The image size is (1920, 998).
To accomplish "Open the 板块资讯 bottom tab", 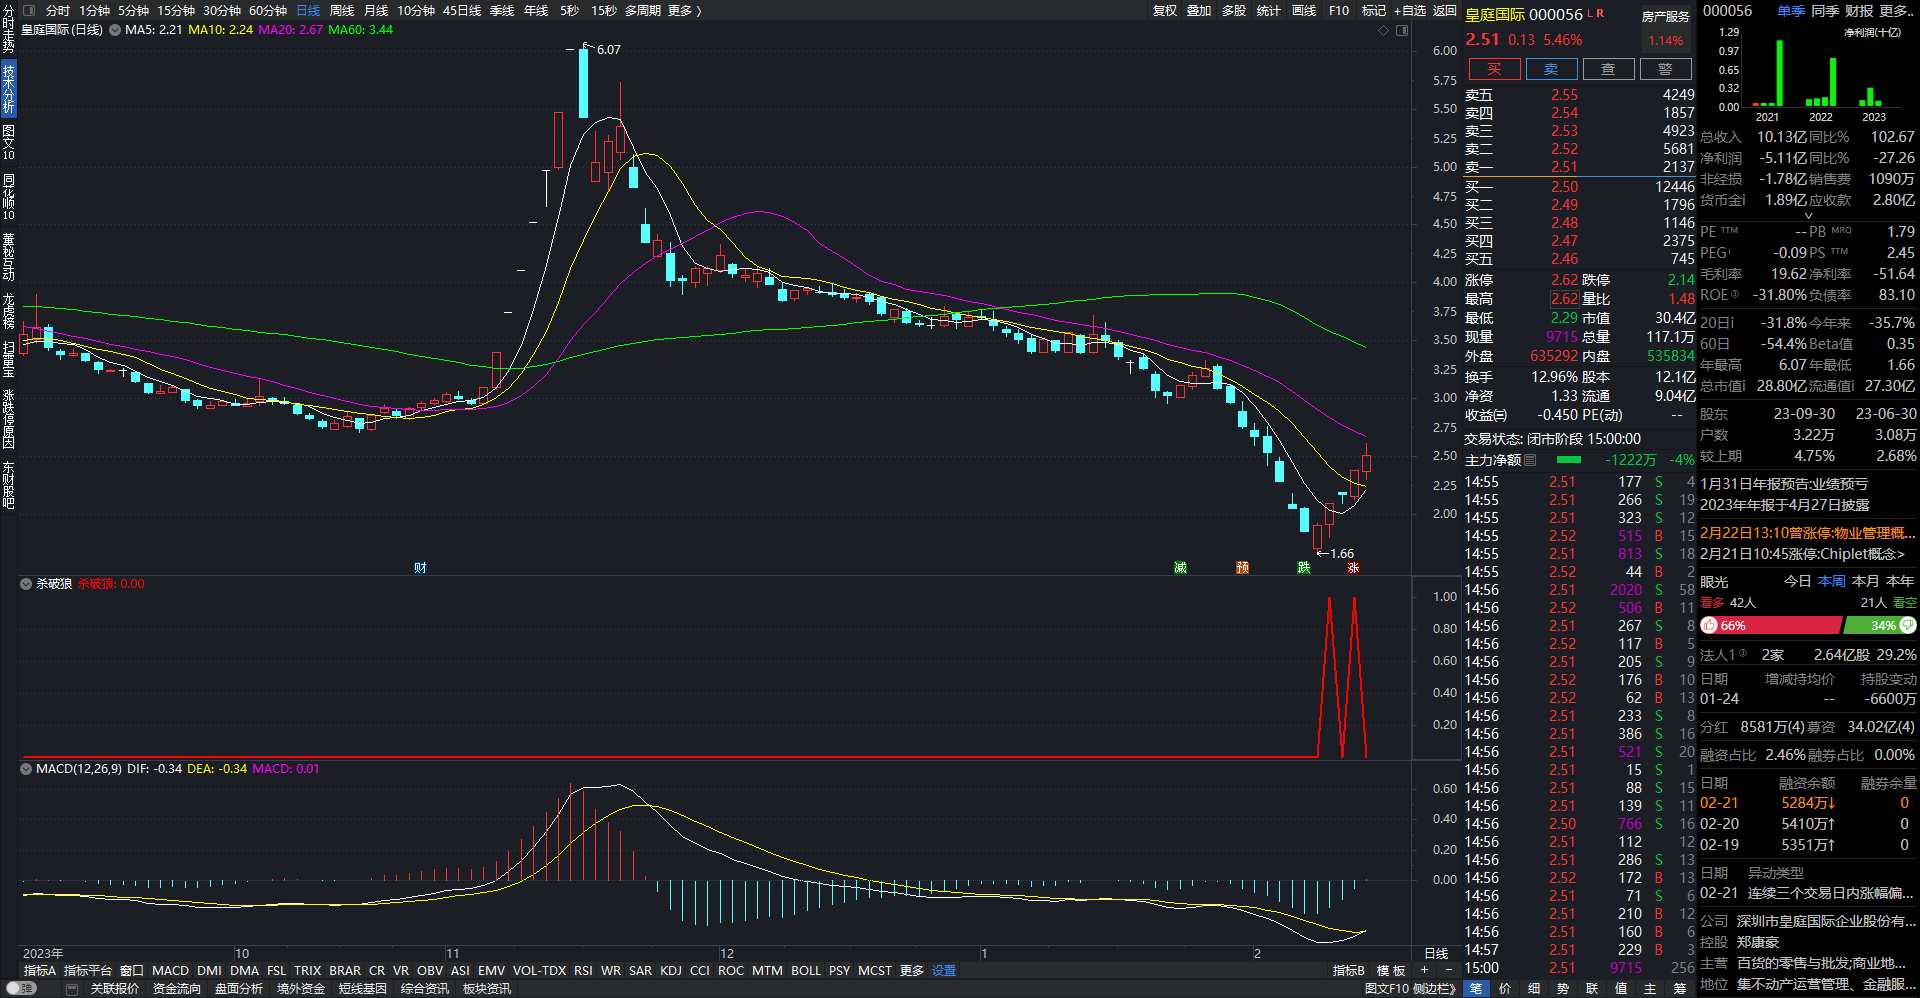I will 487,989.
